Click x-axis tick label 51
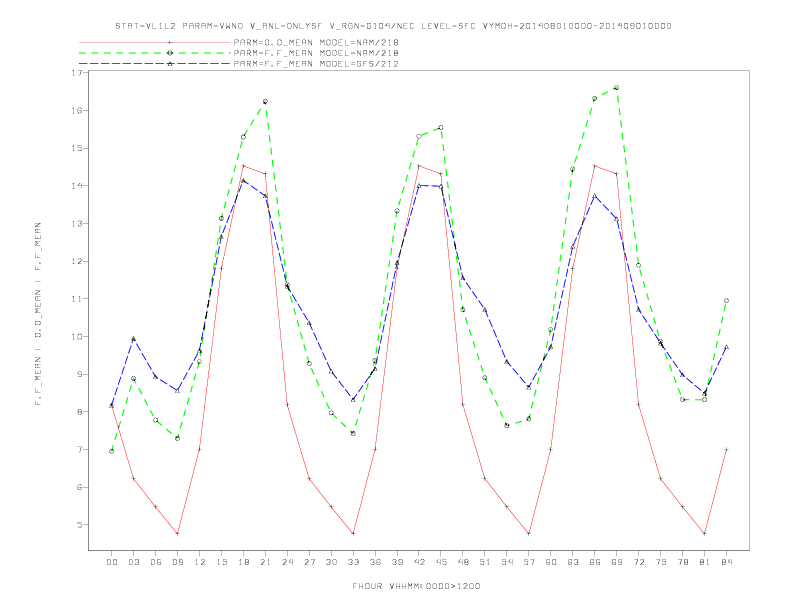 (485, 562)
